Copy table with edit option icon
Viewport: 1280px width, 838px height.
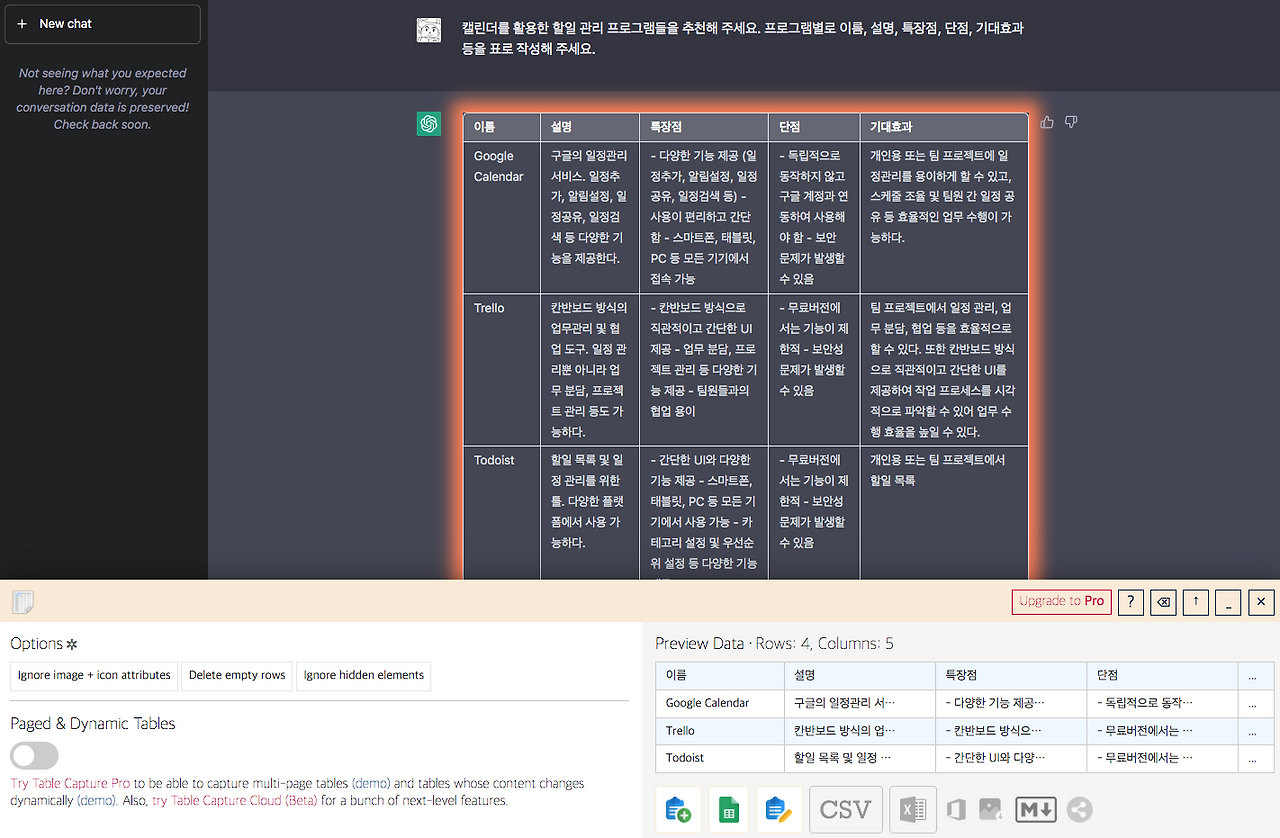778,810
